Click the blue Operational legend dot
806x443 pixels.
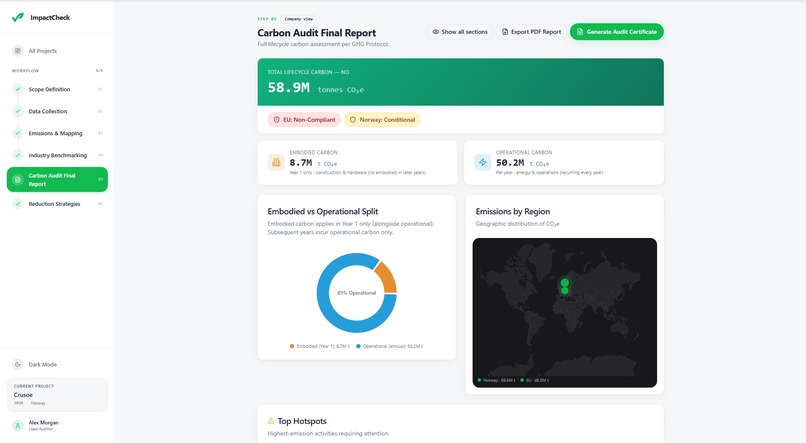[x=358, y=346]
